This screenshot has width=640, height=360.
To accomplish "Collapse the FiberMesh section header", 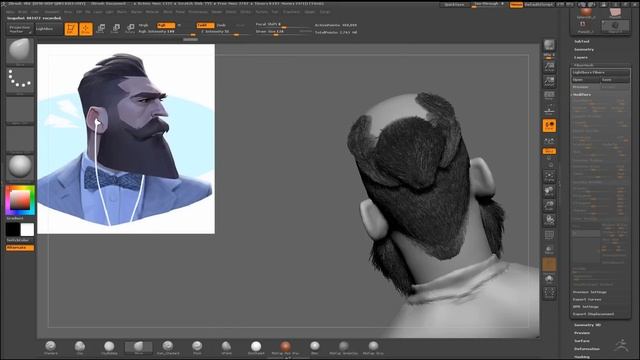I will 584,65.
